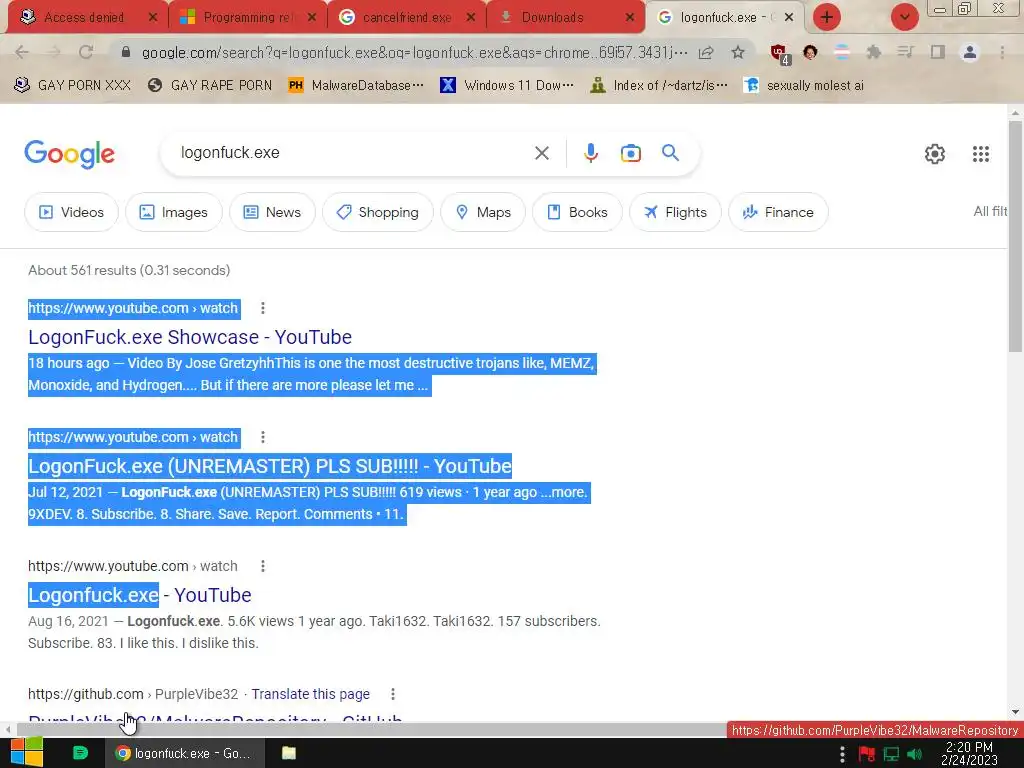The width and height of the screenshot is (1024, 768).
Task: Switch to the Programming tab
Action: [x=248, y=18]
